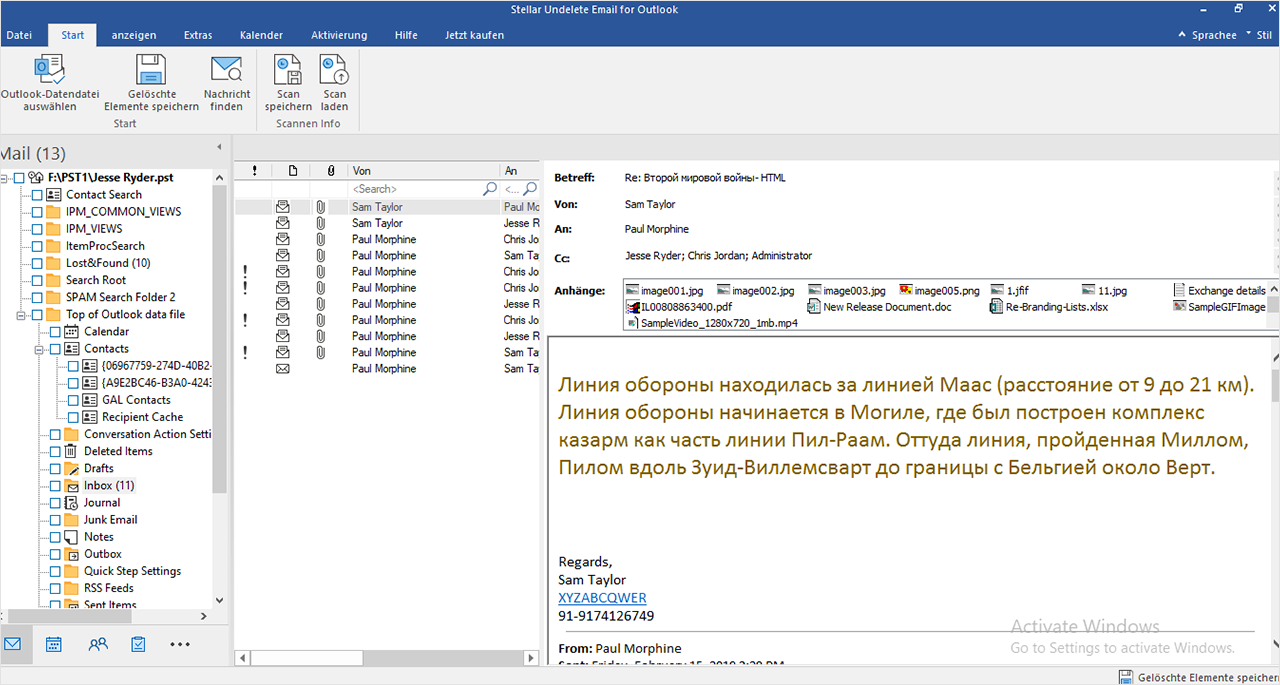Screen dimensions: 1280x685
Task: Click the XYZABCQWER link in message
Action: click(x=602, y=598)
